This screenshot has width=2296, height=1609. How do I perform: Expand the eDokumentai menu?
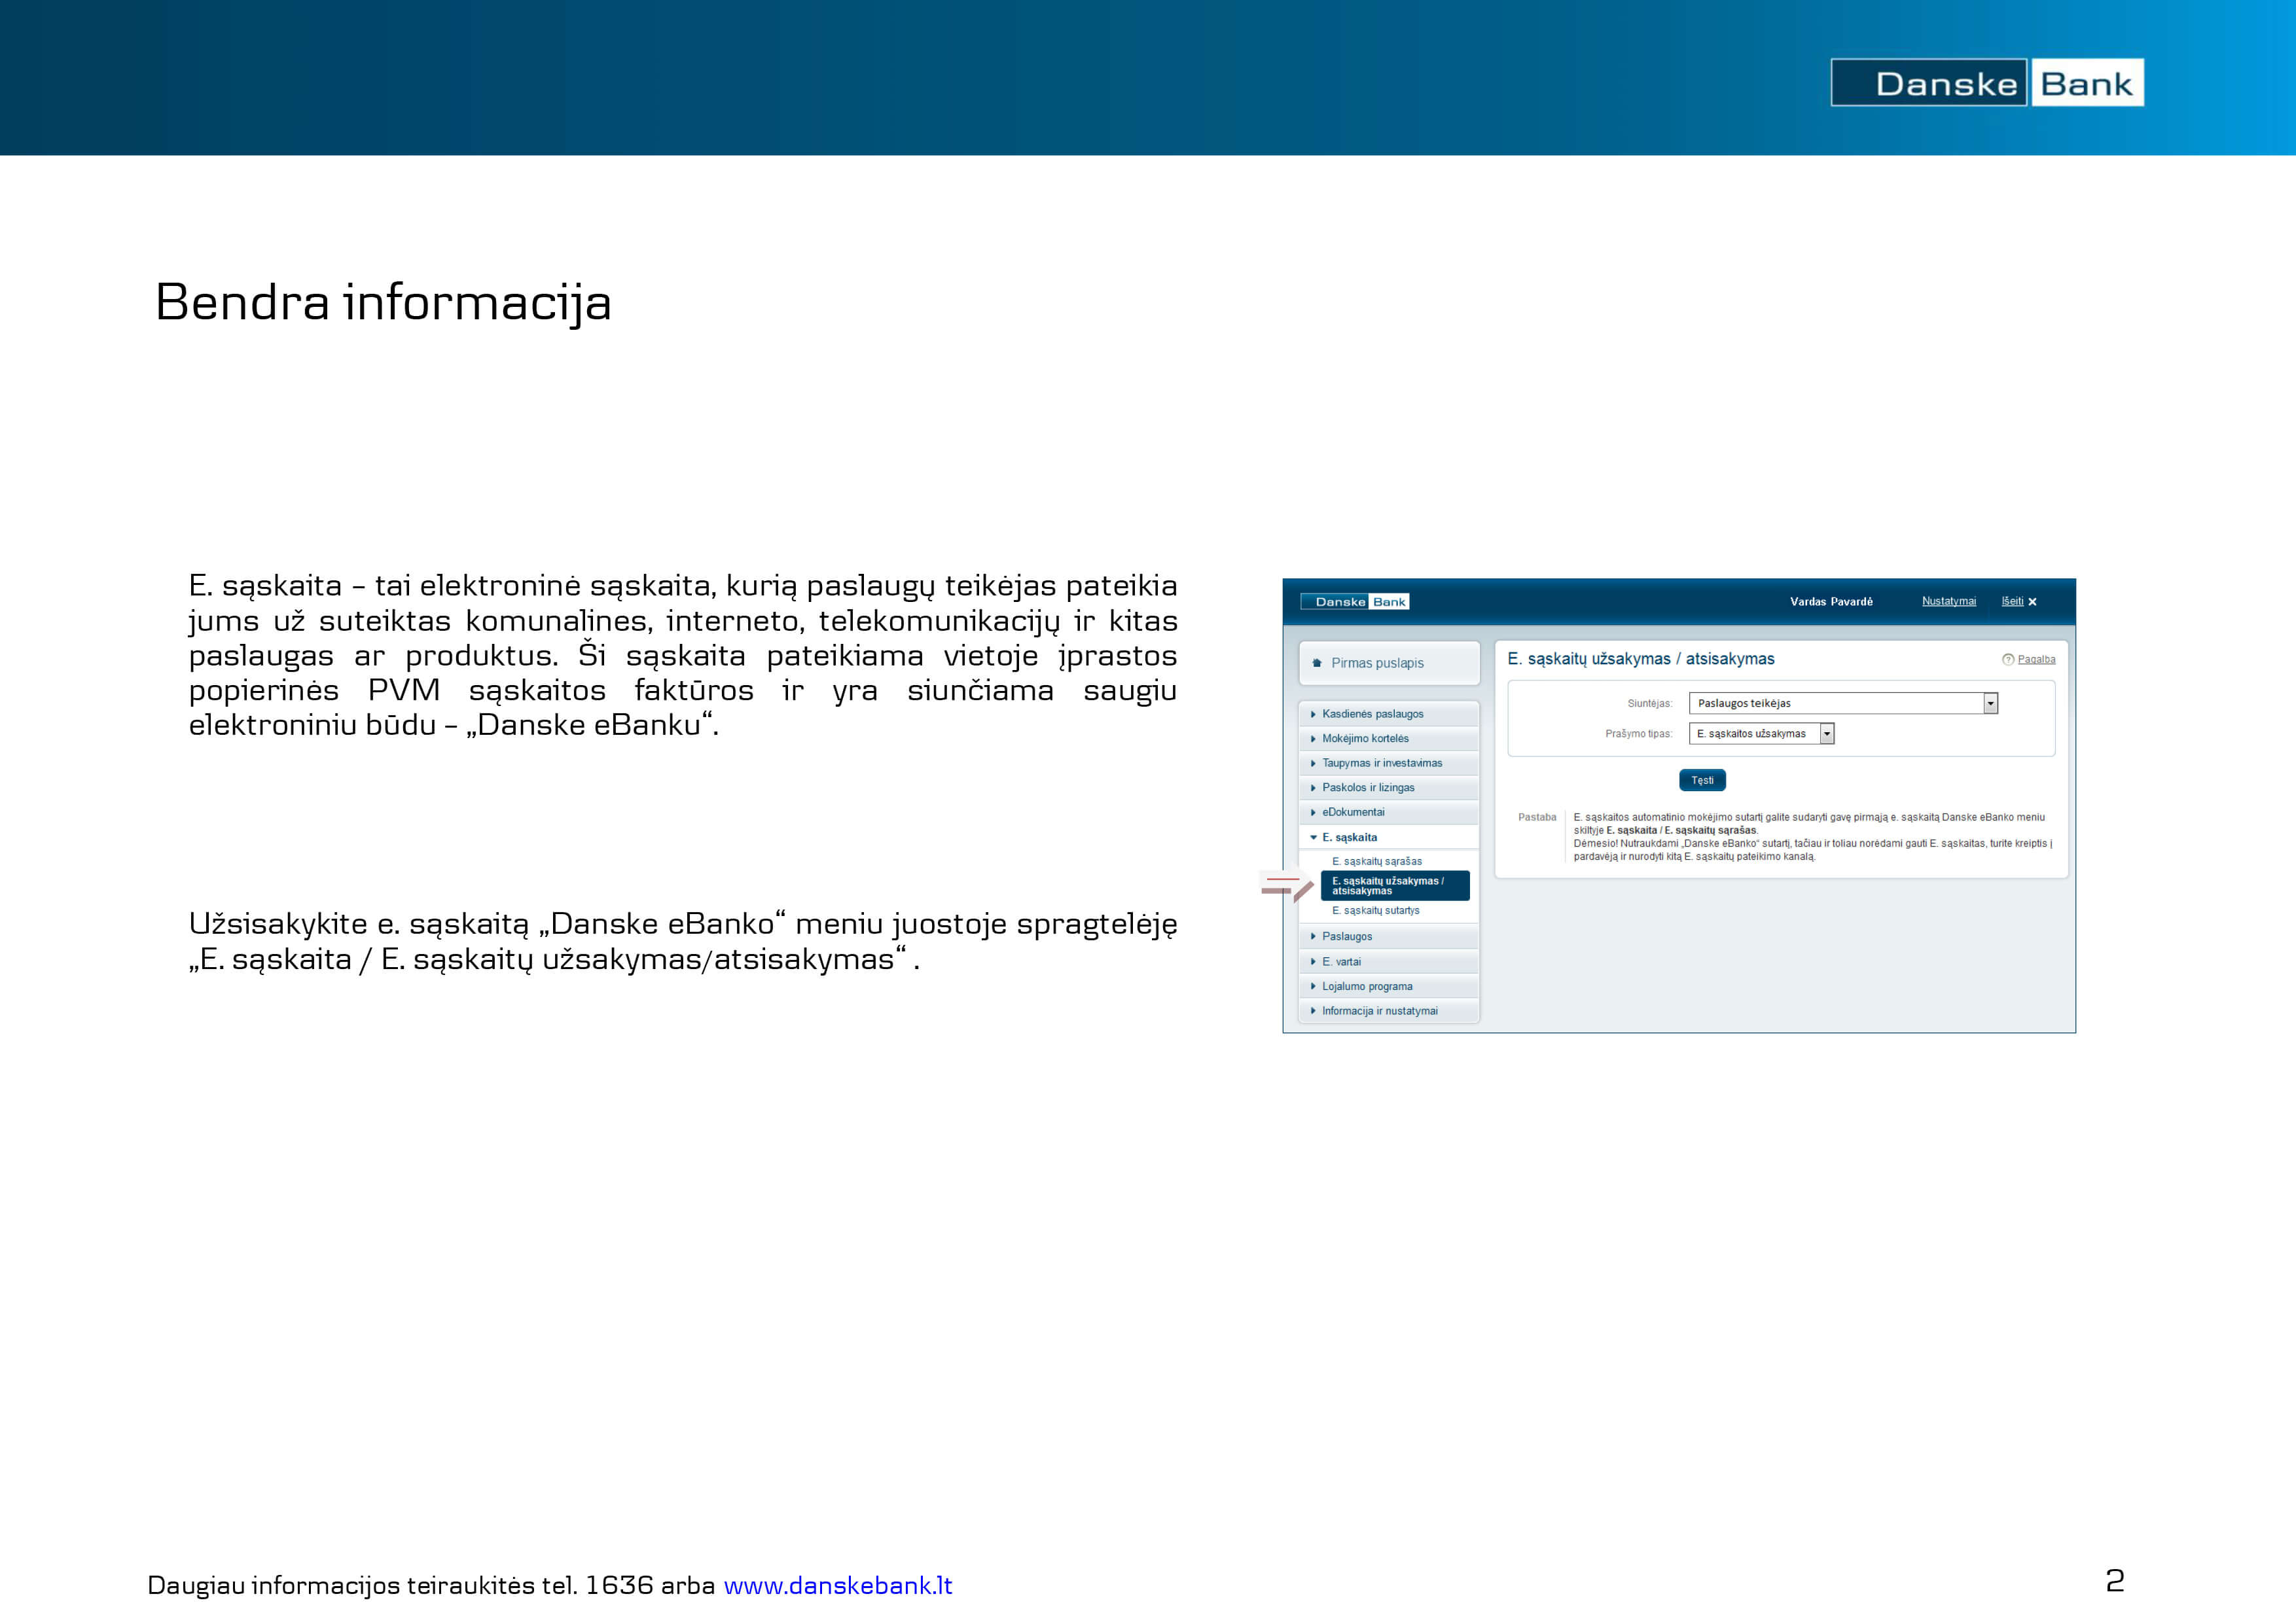[x=1388, y=812]
